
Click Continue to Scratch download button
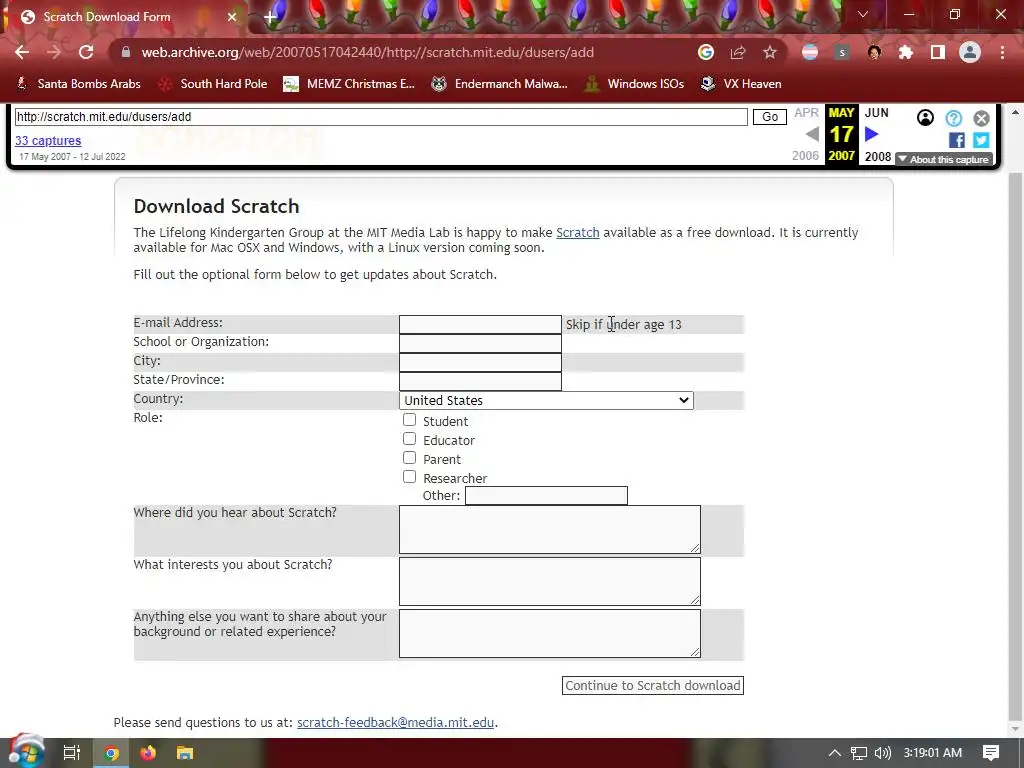pyautogui.click(x=652, y=686)
